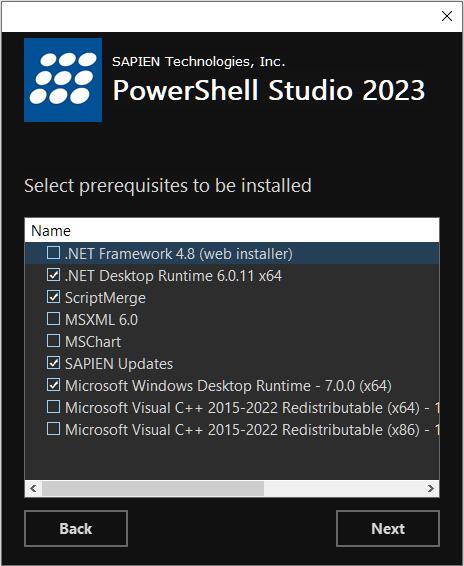Uncheck .NET Desktop Runtime 6.0.11 x64
Viewport: 464px width, 566px height.
53,275
